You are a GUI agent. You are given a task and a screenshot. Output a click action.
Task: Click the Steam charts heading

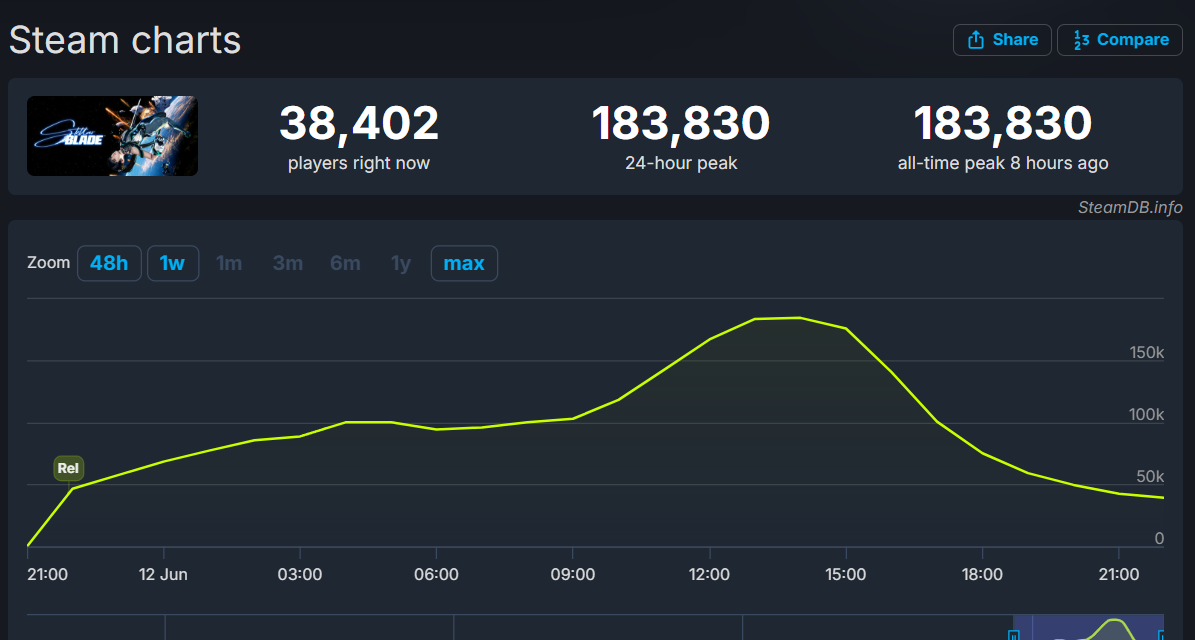125,40
